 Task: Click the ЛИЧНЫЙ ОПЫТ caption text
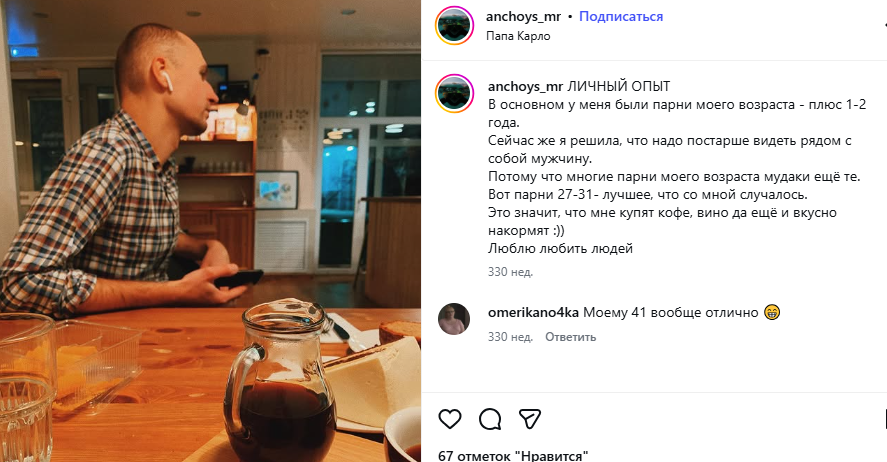click(618, 87)
